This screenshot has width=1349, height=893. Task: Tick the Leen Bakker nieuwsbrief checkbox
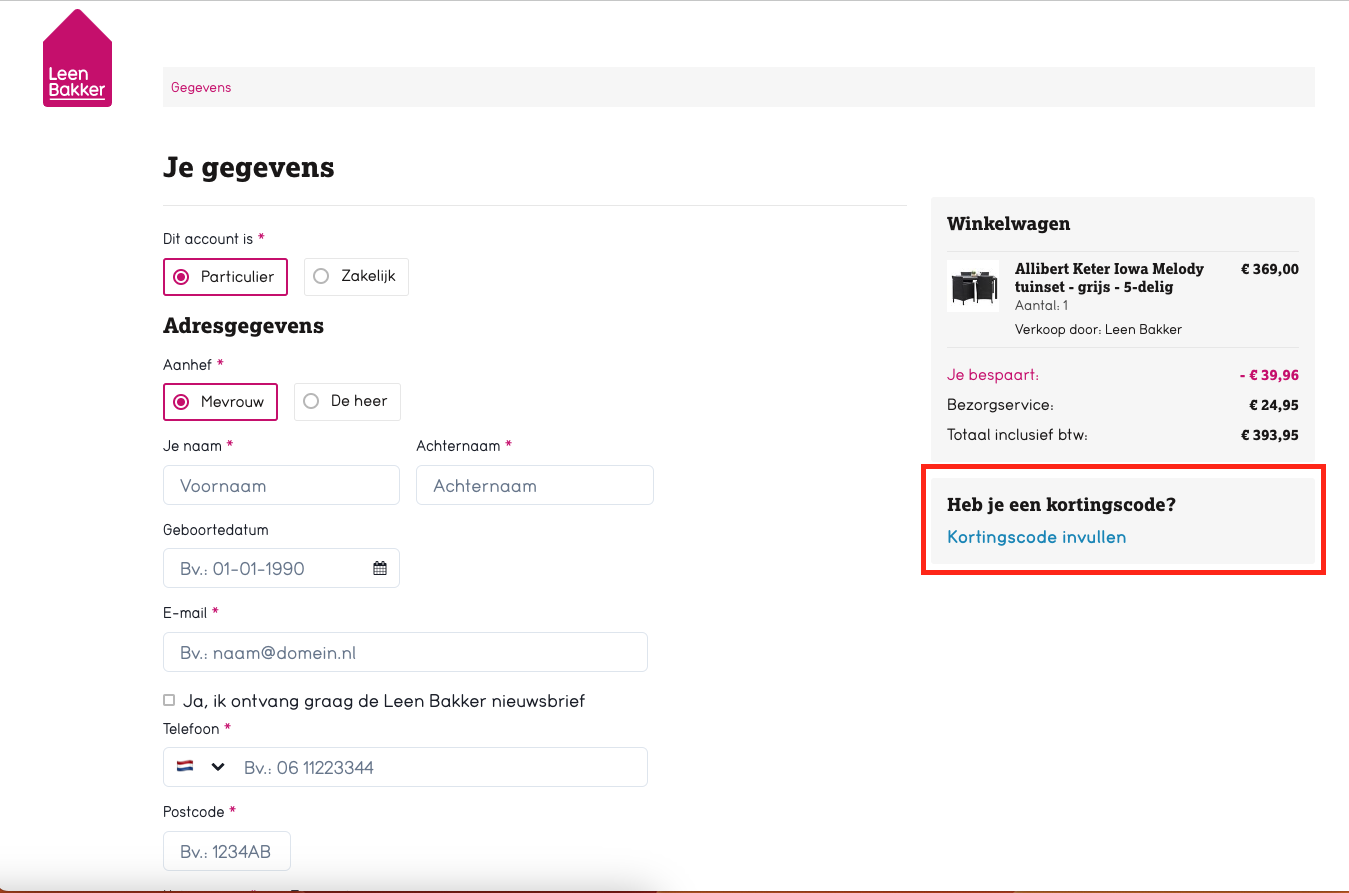pos(169,700)
